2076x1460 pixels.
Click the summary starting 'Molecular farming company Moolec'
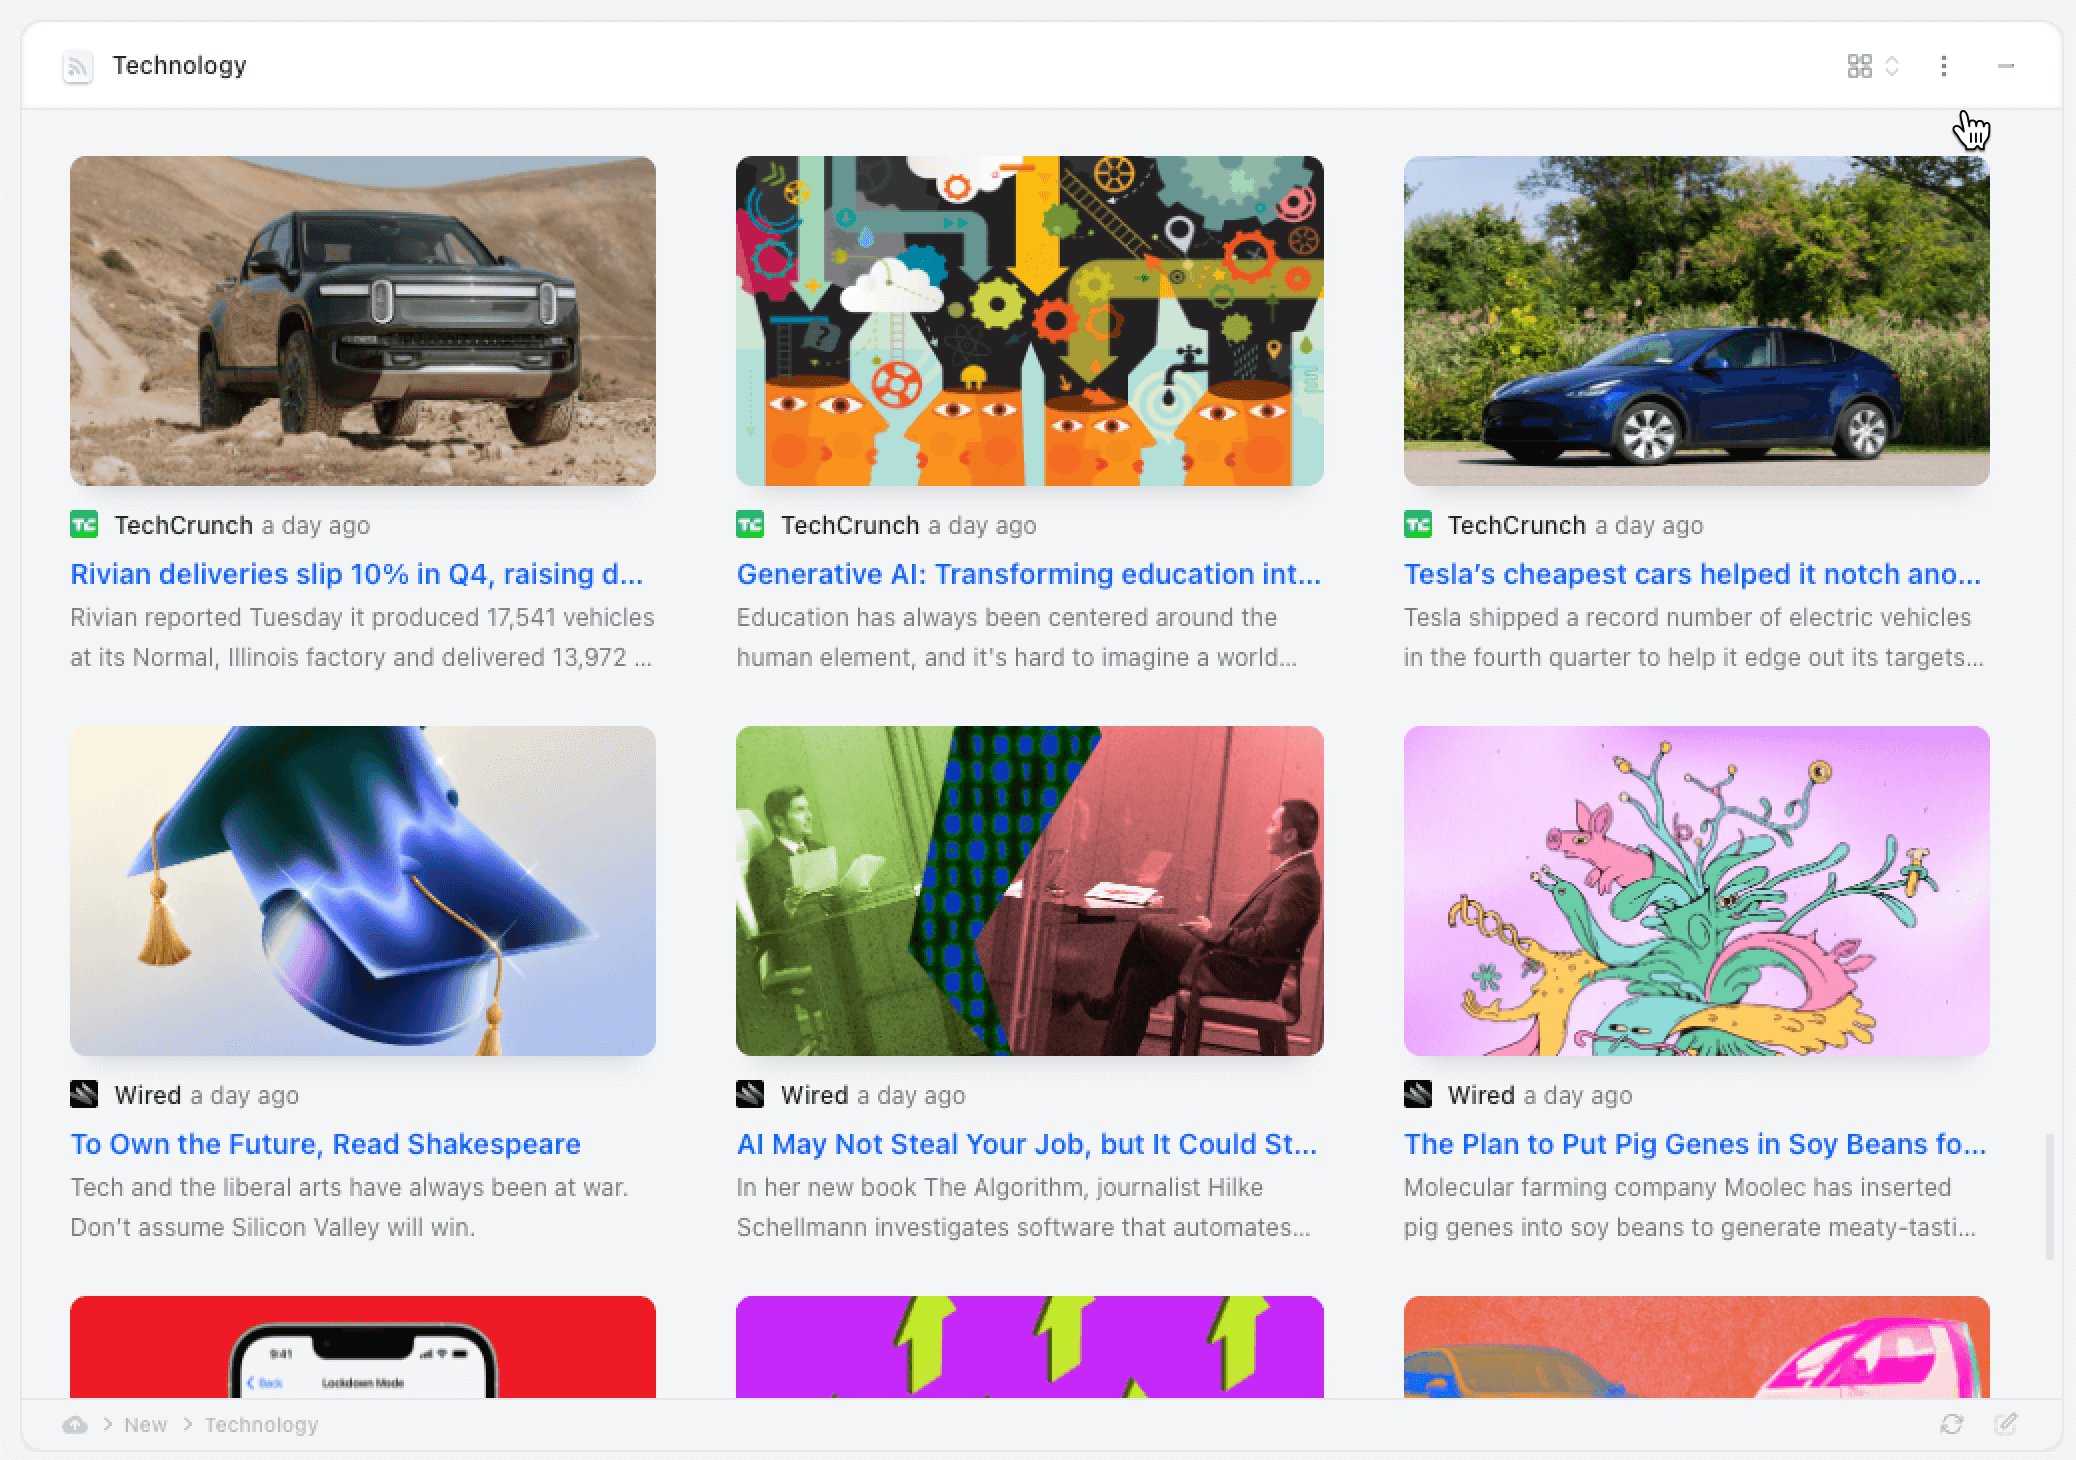(1690, 1207)
